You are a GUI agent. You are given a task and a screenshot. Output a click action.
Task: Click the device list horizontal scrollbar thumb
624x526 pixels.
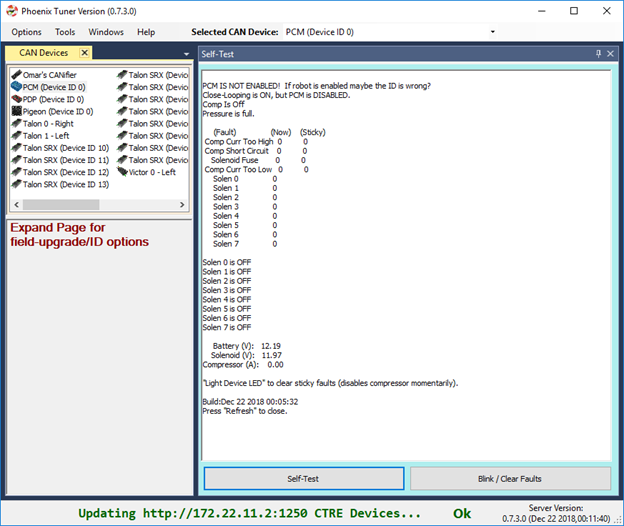pos(61,205)
